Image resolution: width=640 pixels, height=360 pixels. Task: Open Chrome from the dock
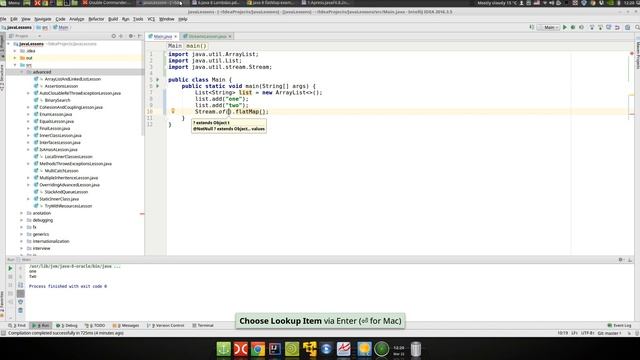point(258,349)
